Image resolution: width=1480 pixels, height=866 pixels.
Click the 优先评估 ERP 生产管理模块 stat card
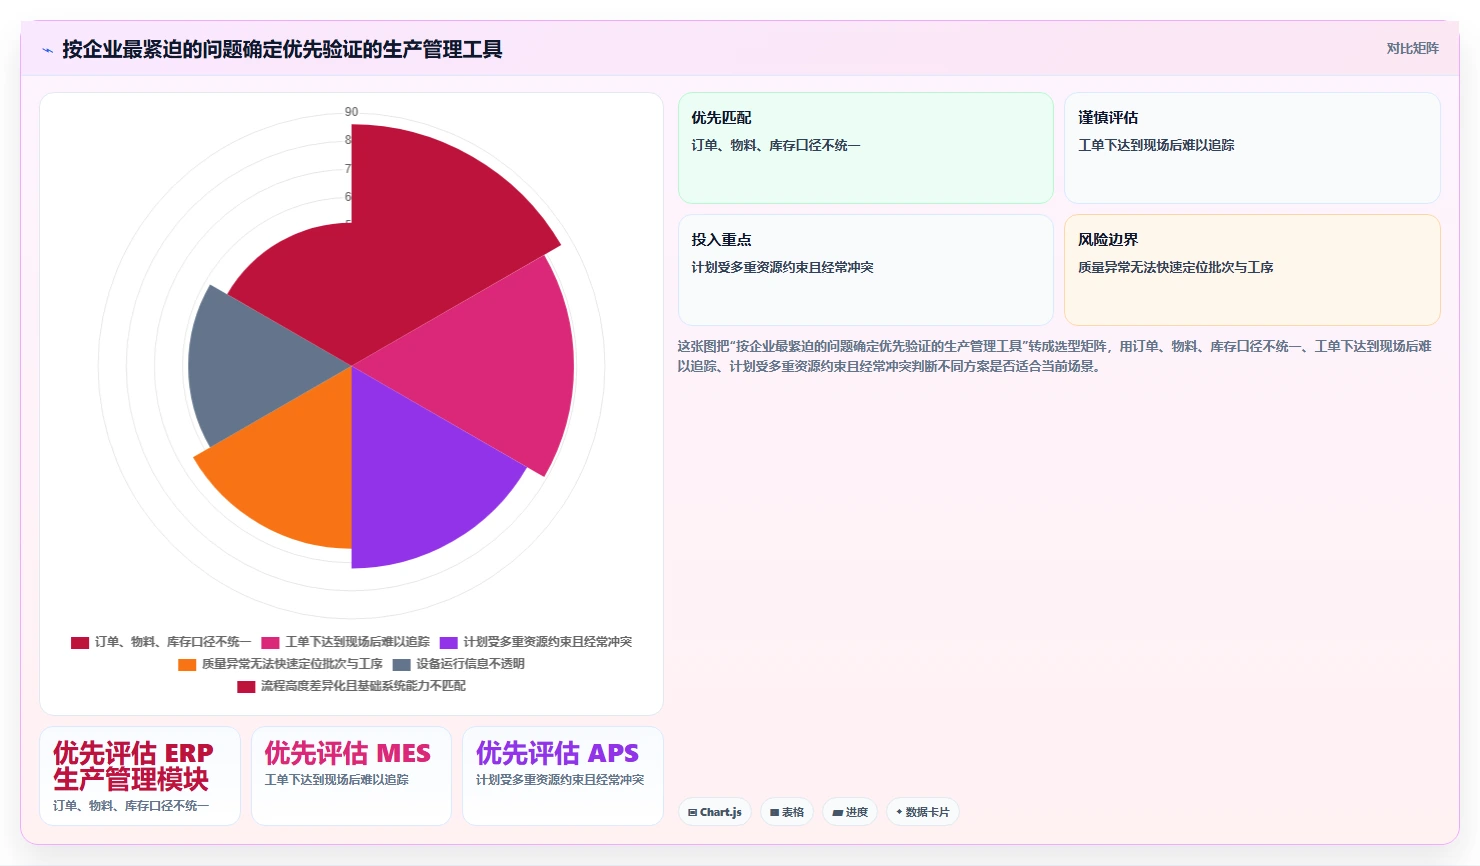pos(140,776)
